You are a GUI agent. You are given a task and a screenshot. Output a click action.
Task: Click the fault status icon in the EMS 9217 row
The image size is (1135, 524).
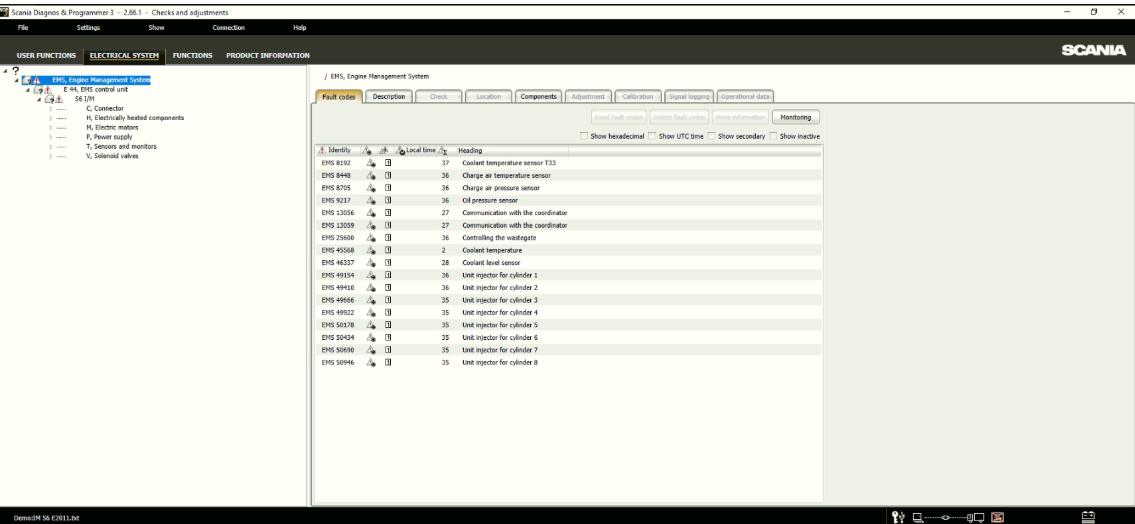(371, 200)
